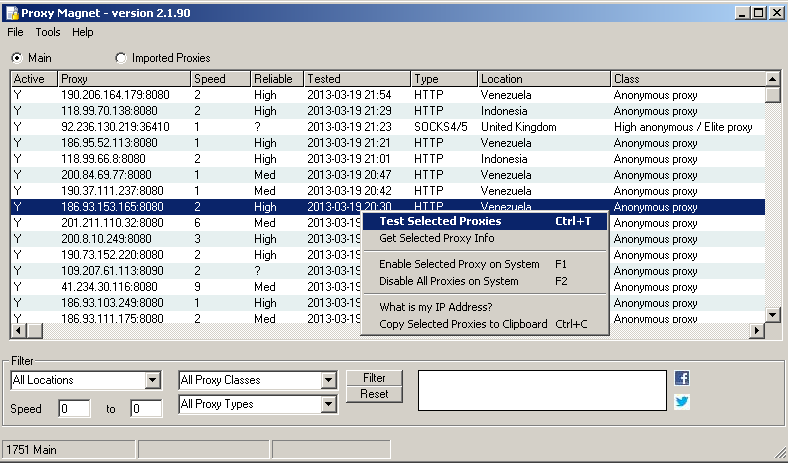Select the Imported Proxies radio button
Image resolution: width=788 pixels, height=463 pixels.
pyautogui.click(x=121, y=58)
